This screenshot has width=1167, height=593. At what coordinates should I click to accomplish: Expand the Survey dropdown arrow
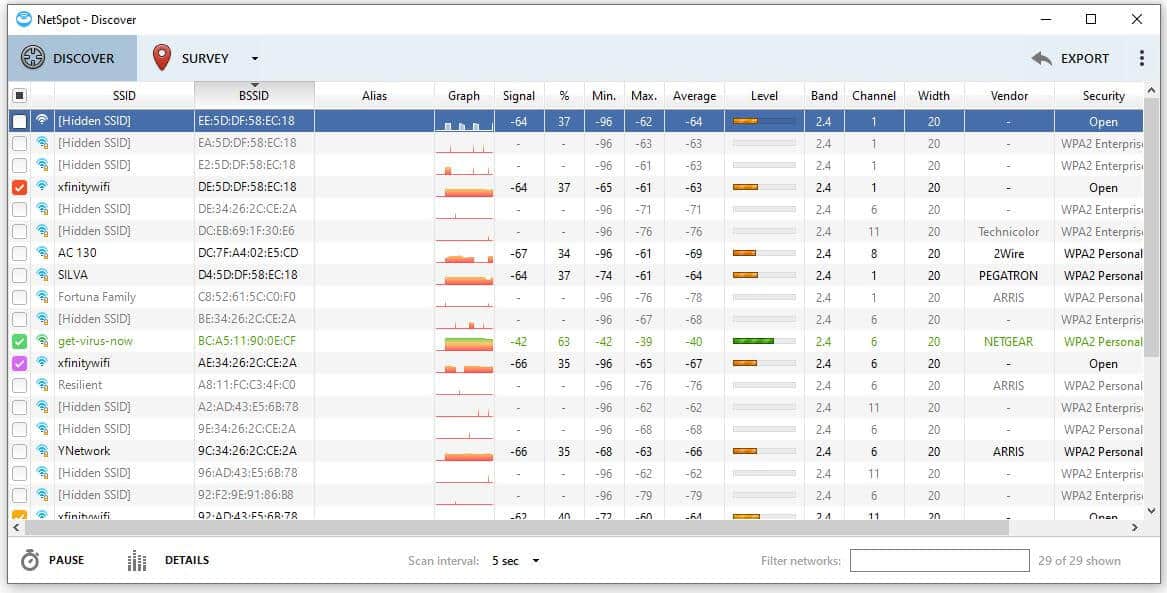tap(254, 59)
